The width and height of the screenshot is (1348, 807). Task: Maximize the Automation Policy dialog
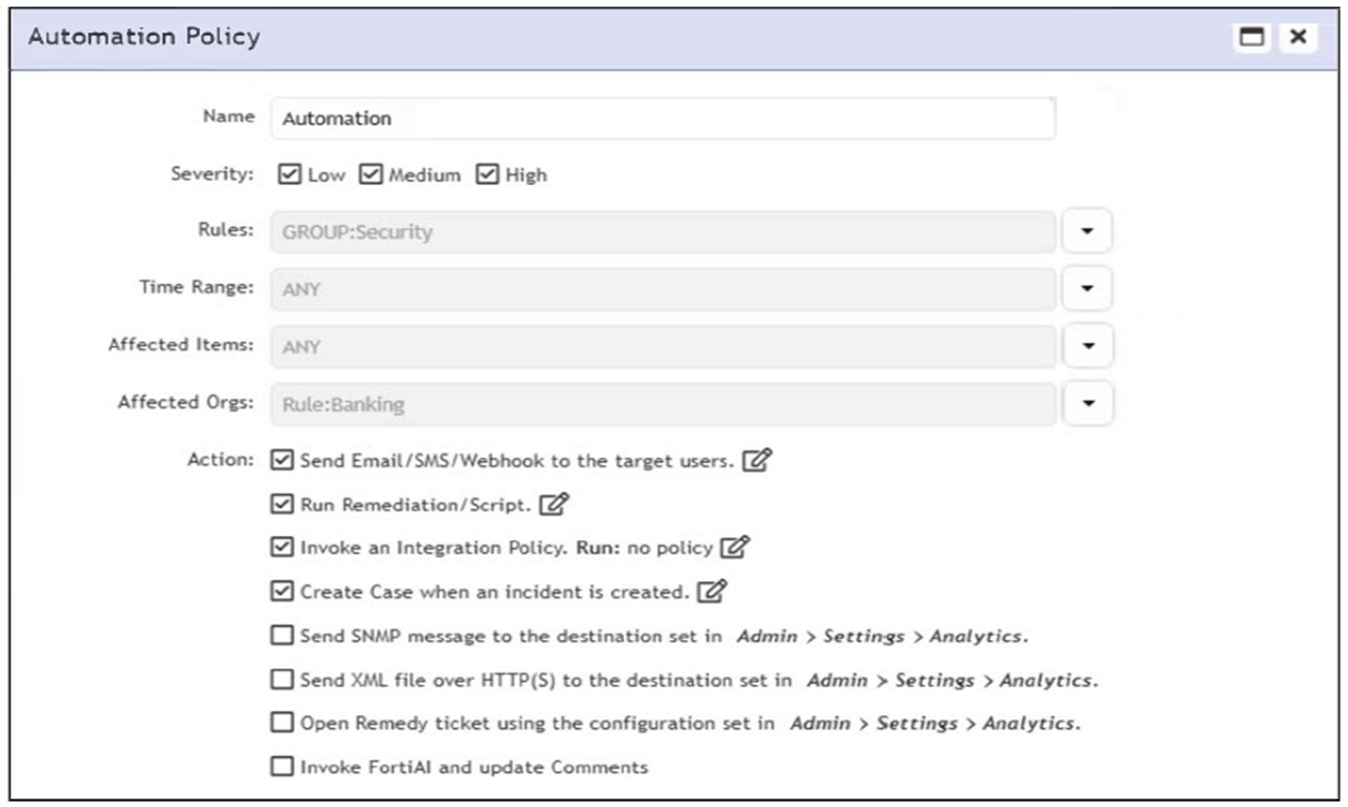[x=1251, y=37]
